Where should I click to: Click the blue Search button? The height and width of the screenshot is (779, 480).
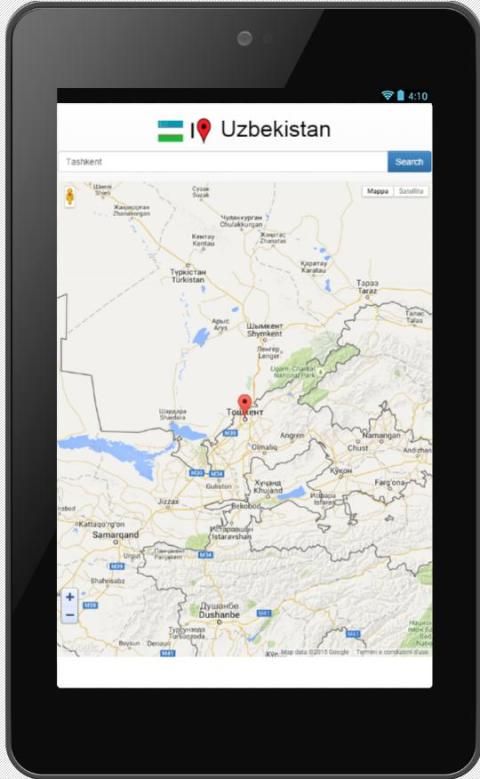409,162
